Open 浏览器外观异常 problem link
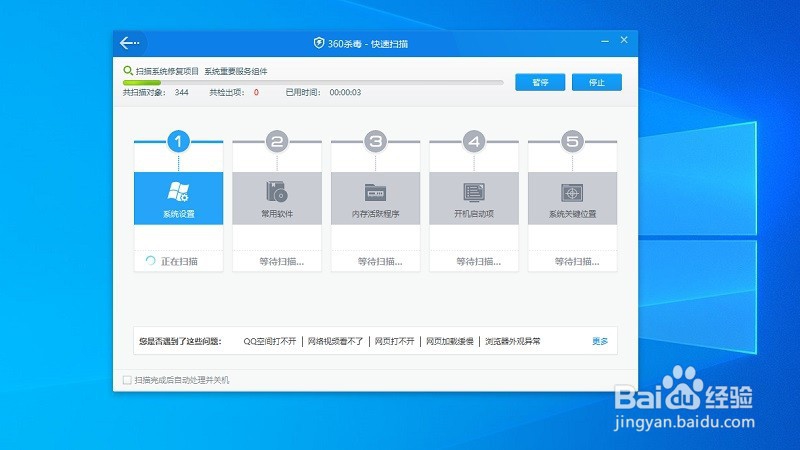The width and height of the screenshot is (800, 450). (513, 341)
